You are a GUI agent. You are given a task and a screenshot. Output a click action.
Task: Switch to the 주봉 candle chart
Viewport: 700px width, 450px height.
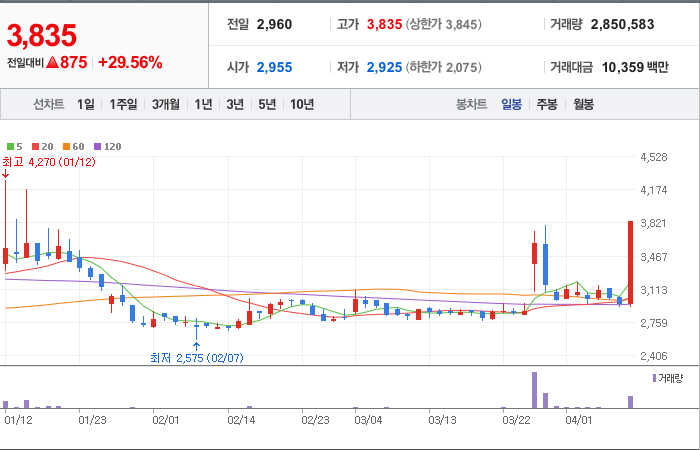pyautogui.click(x=547, y=104)
